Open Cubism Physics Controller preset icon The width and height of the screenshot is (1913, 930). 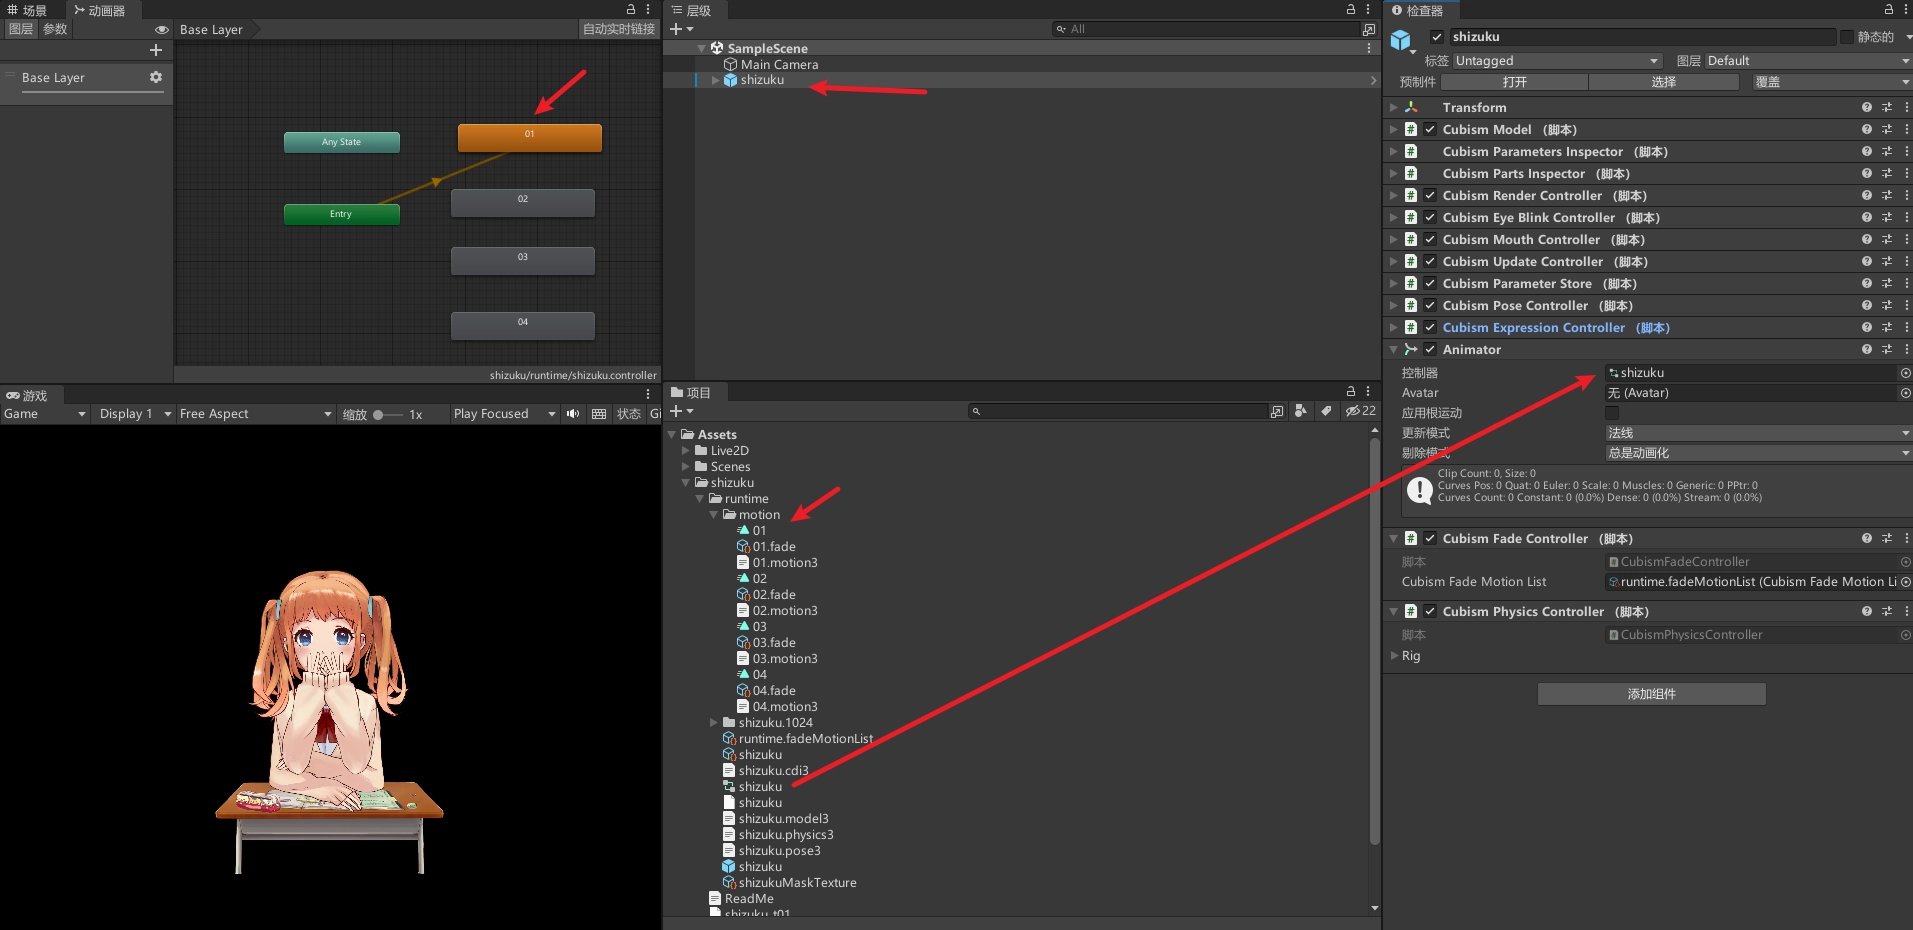1887,611
